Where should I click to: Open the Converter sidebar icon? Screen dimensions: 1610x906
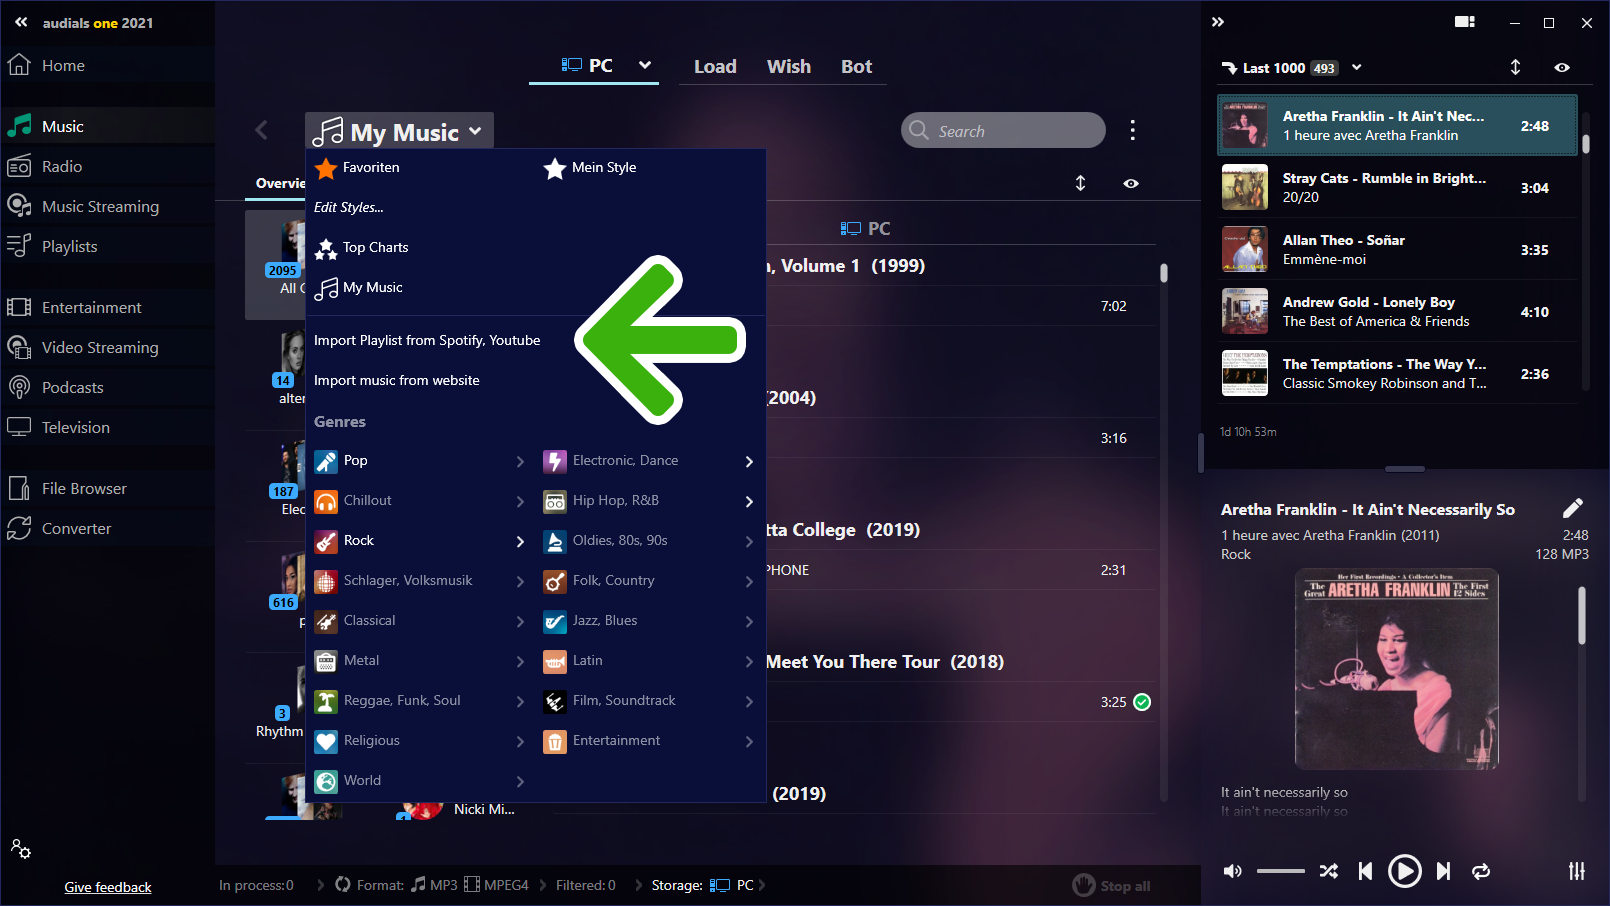(x=19, y=528)
